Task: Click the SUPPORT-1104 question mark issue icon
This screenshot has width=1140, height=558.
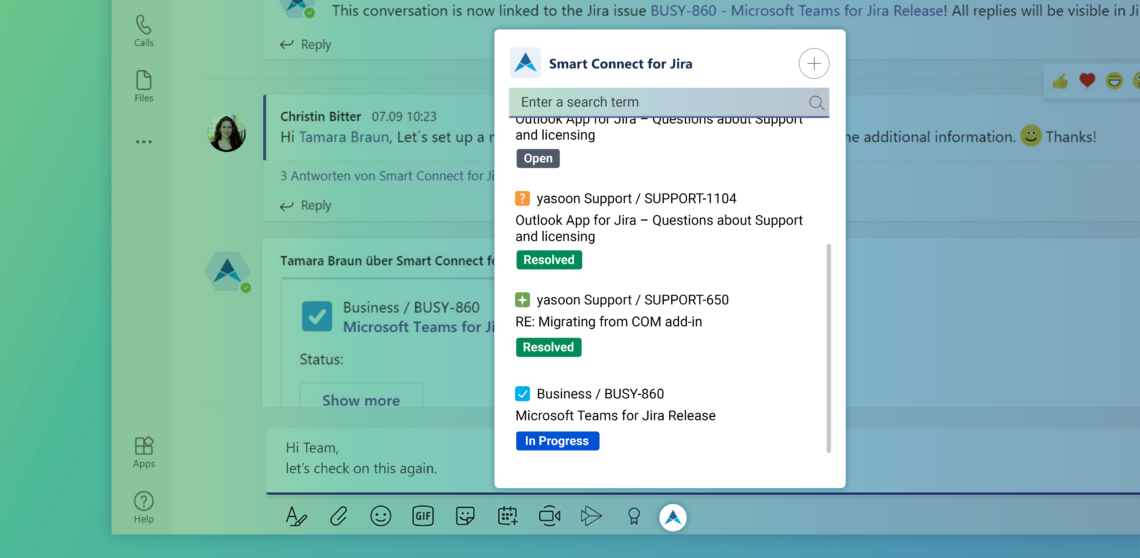Action: point(522,198)
